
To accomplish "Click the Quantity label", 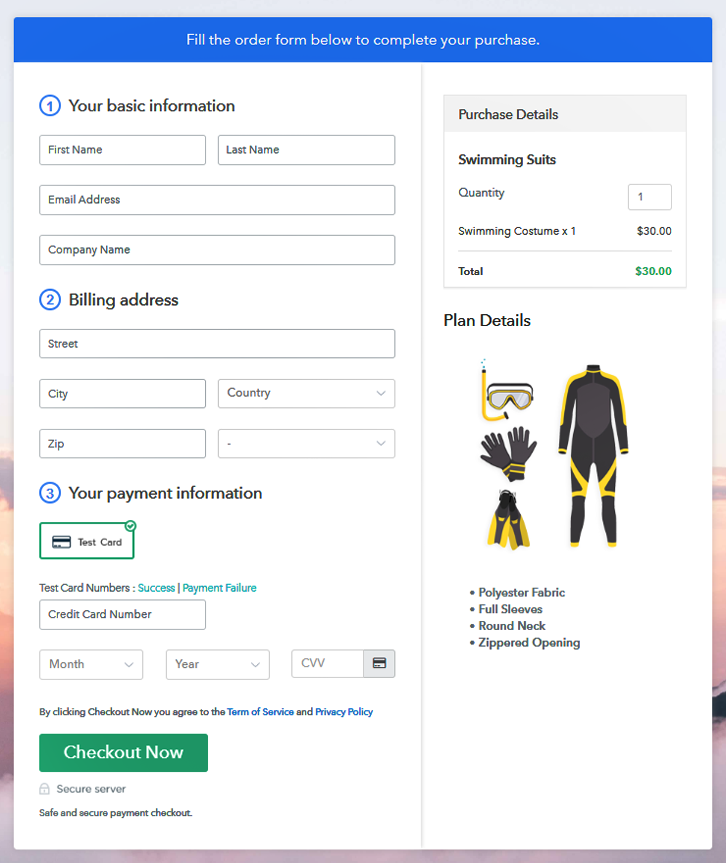I will tap(481, 193).
